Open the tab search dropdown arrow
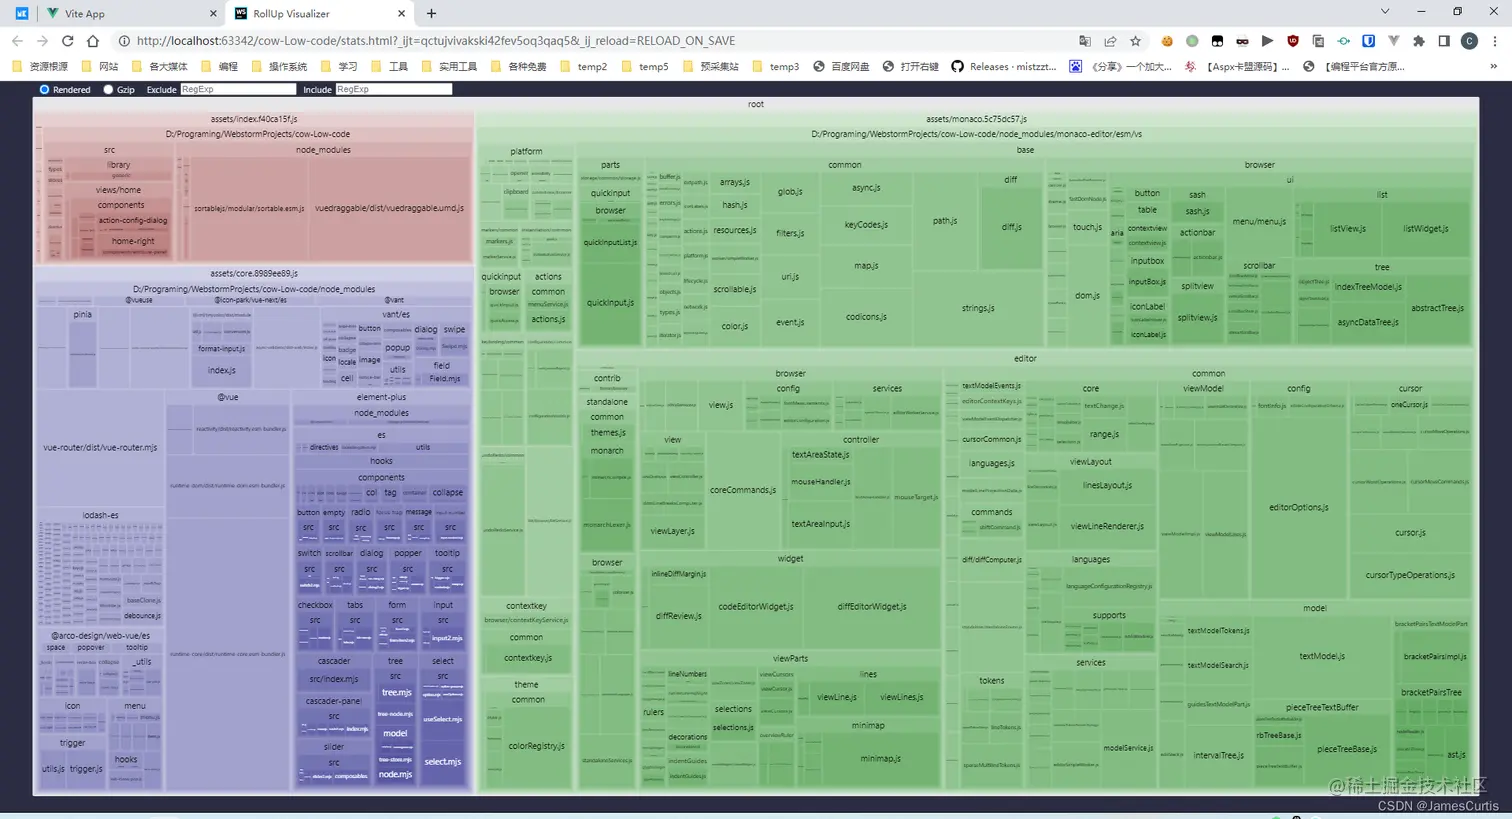Screen dimensions: 1512x819 pyautogui.click(x=1385, y=12)
